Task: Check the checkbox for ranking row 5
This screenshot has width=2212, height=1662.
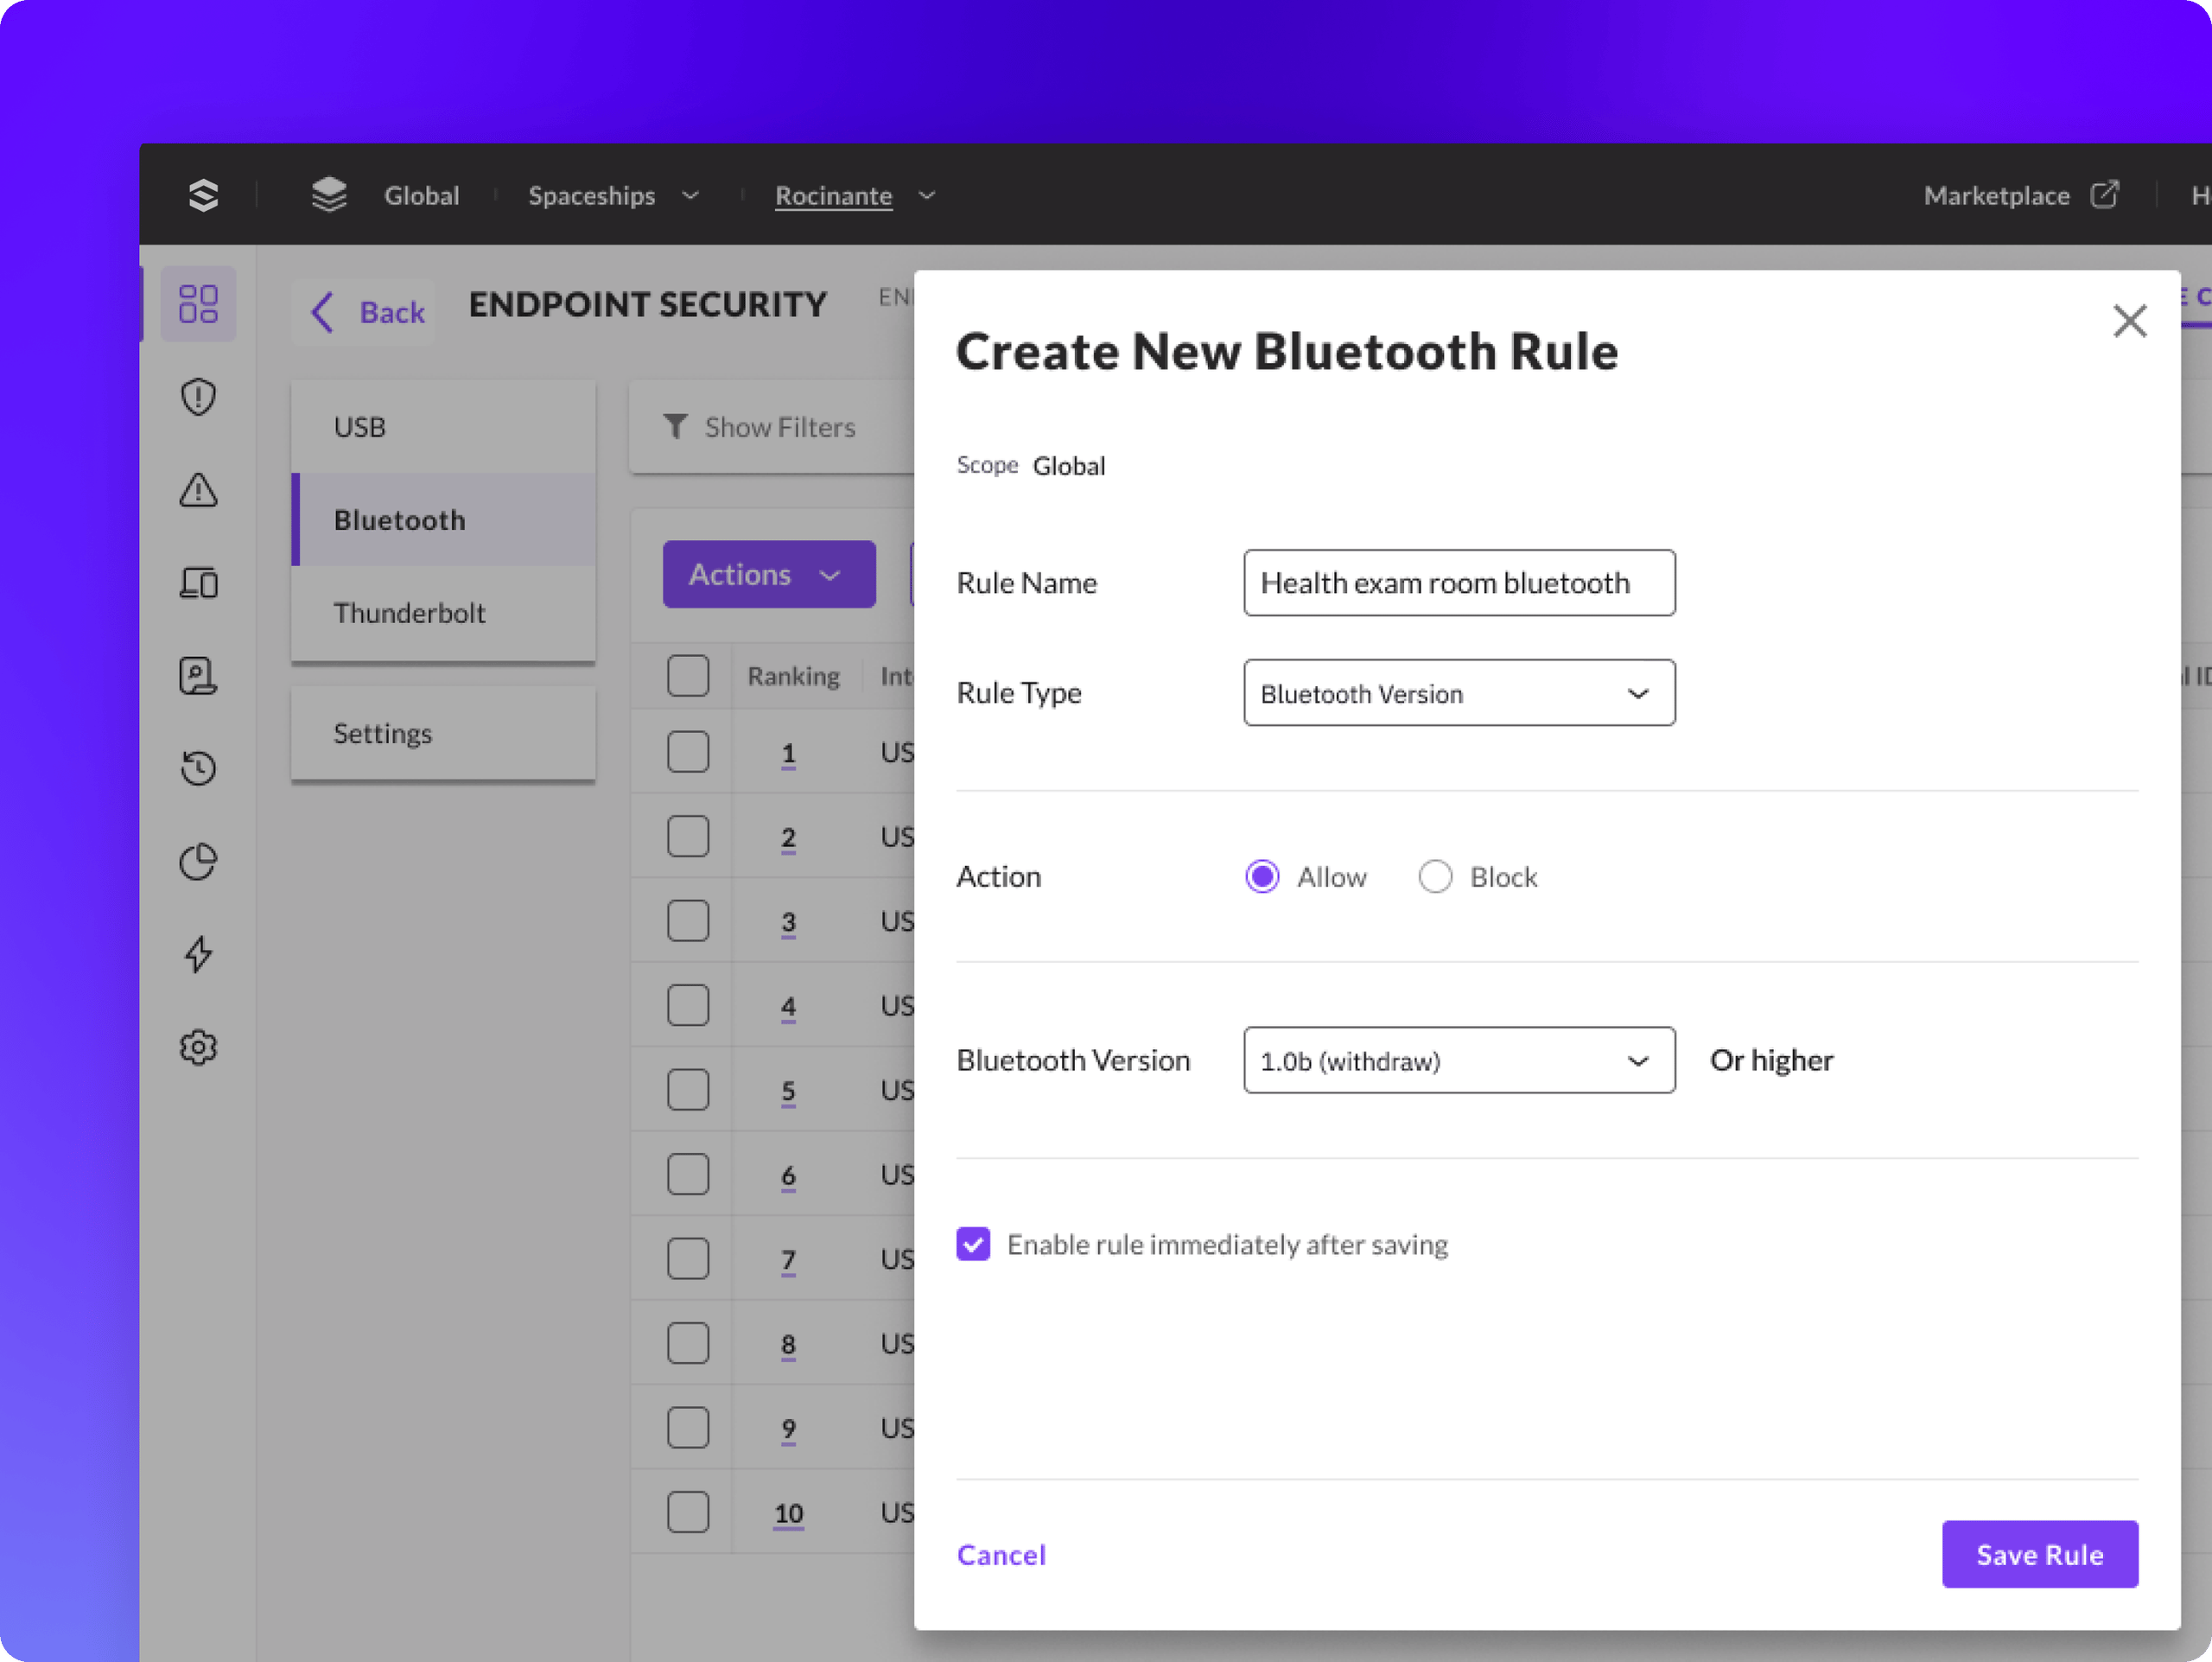Action: tap(688, 1090)
